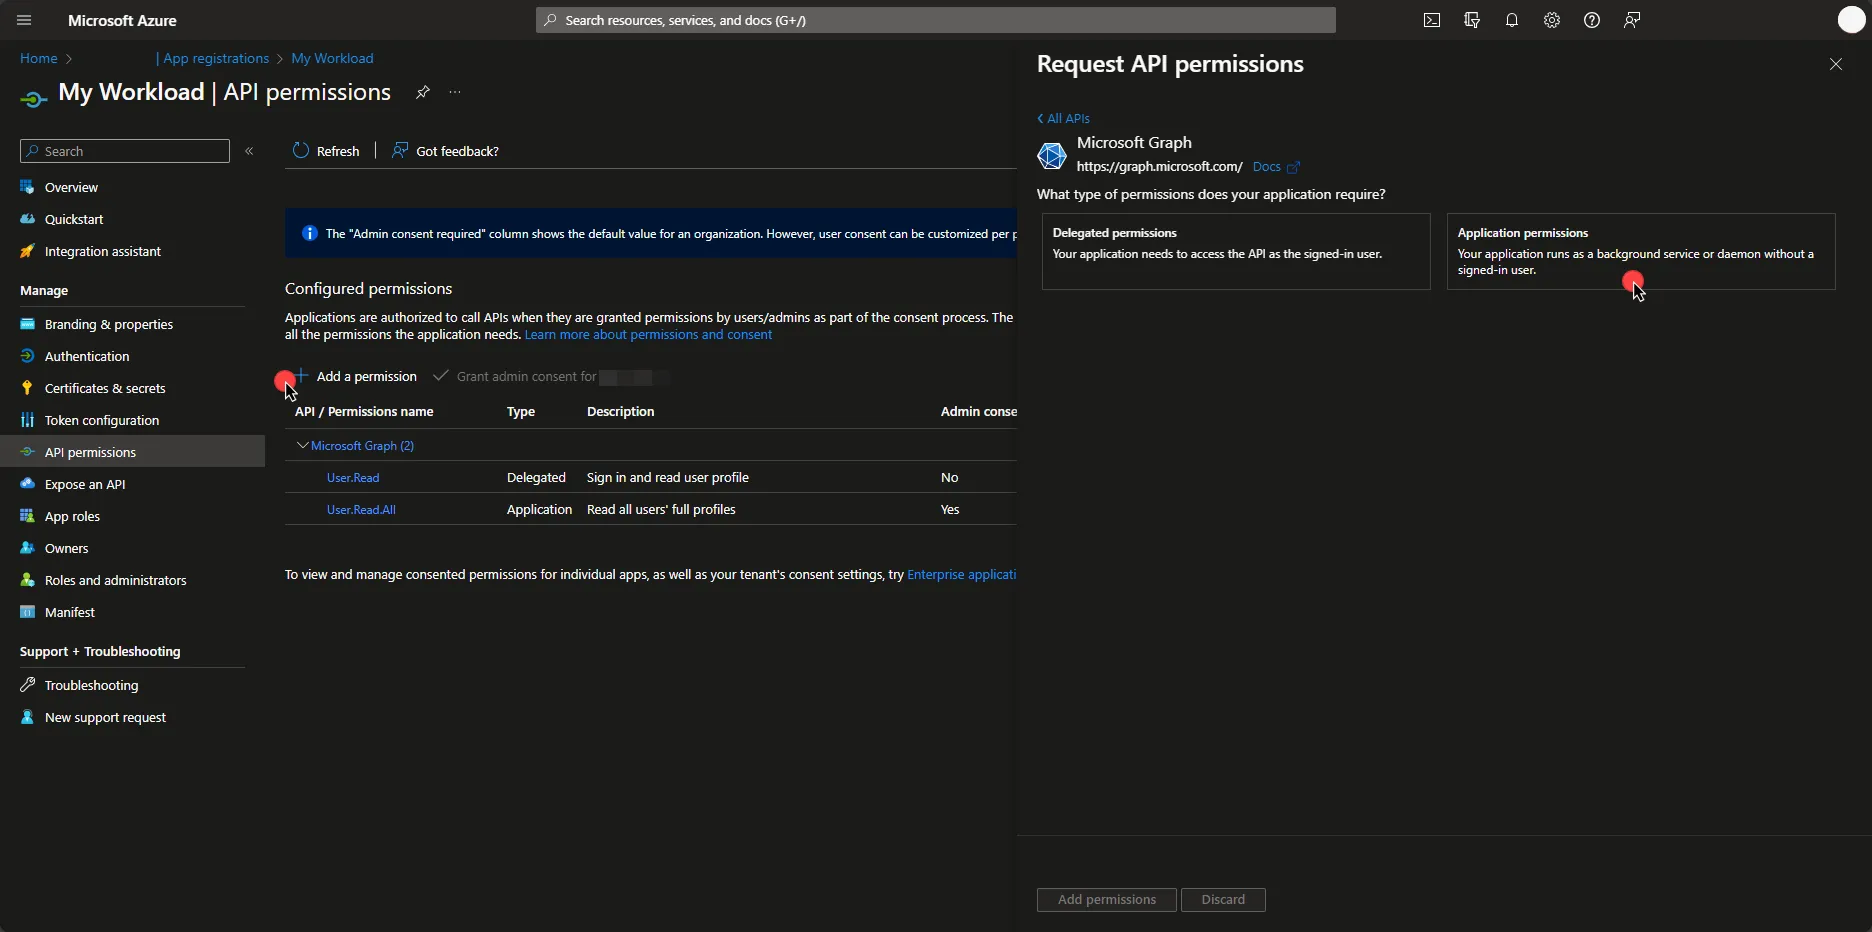Send feedback using the feedback icon
This screenshot has width=1872, height=932.
pyautogui.click(x=1632, y=20)
